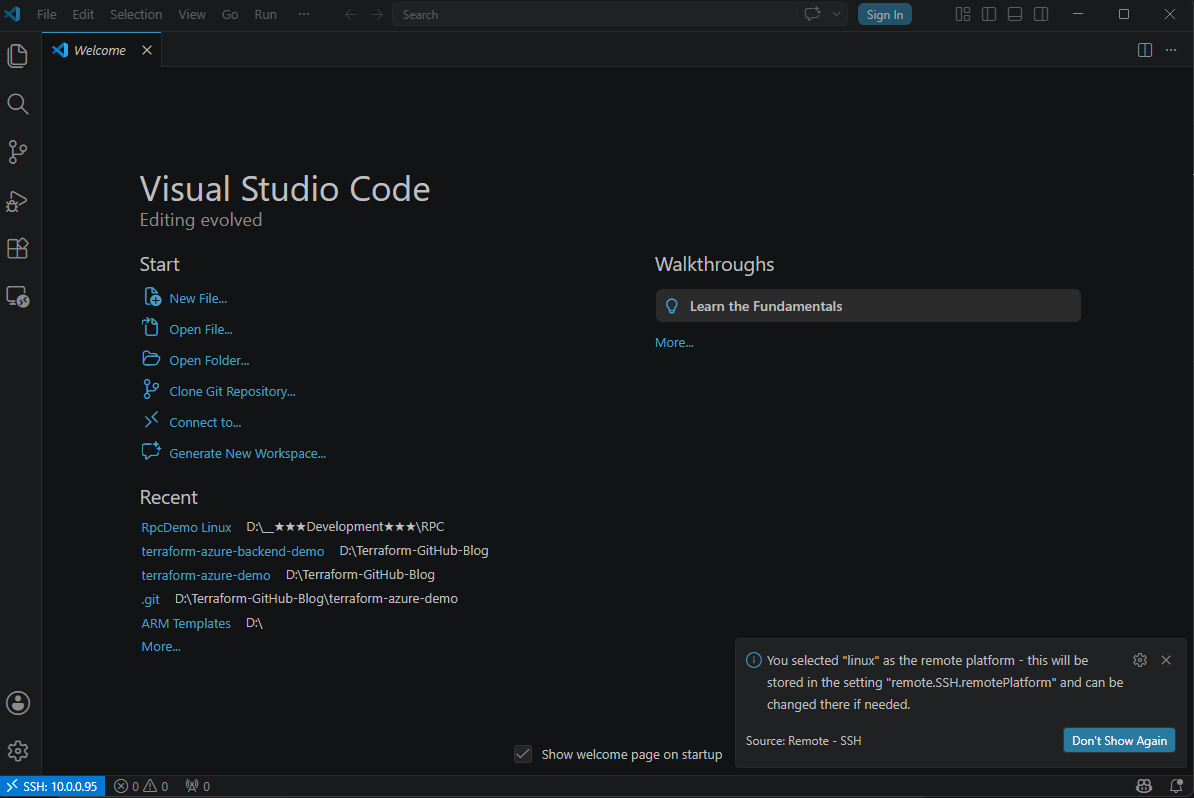This screenshot has height=798, width=1194.
Task: Click Don't Show Again button
Action: 1119,740
